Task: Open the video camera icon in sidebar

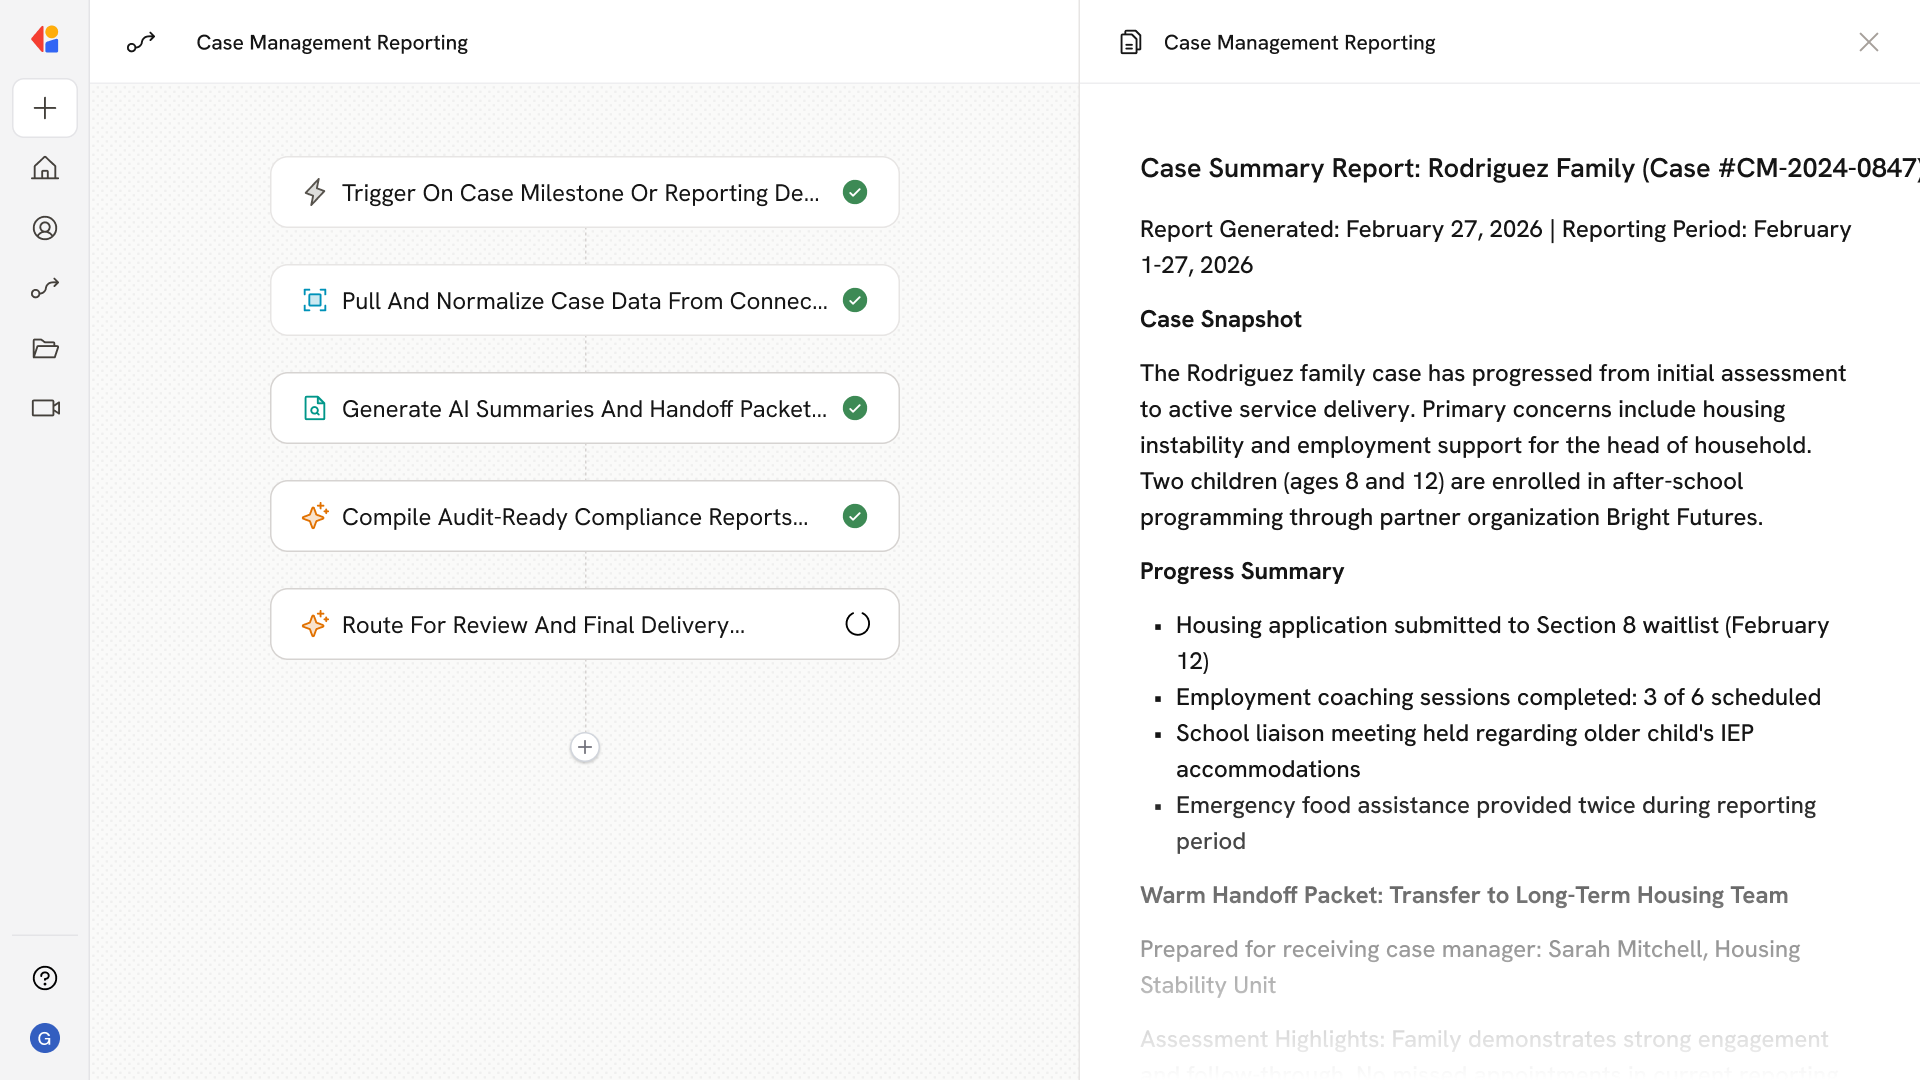Action: click(45, 408)
